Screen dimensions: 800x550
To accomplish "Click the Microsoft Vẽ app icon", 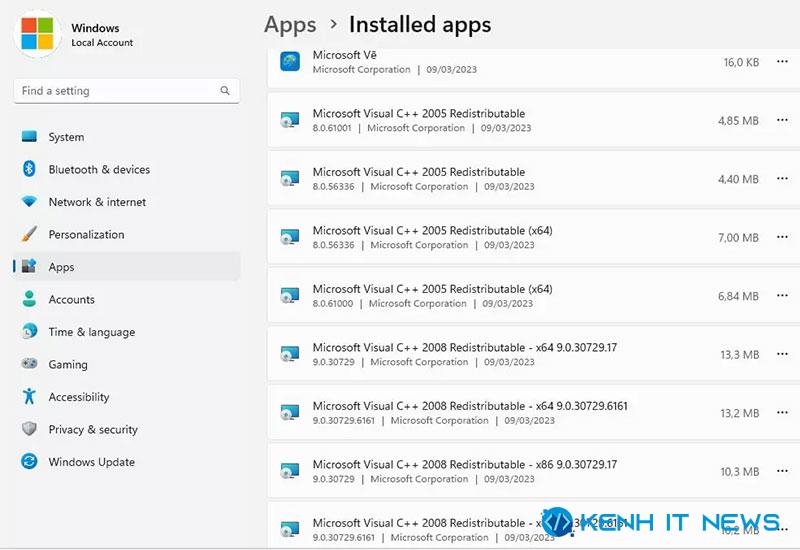I will (x=290, y=62).
